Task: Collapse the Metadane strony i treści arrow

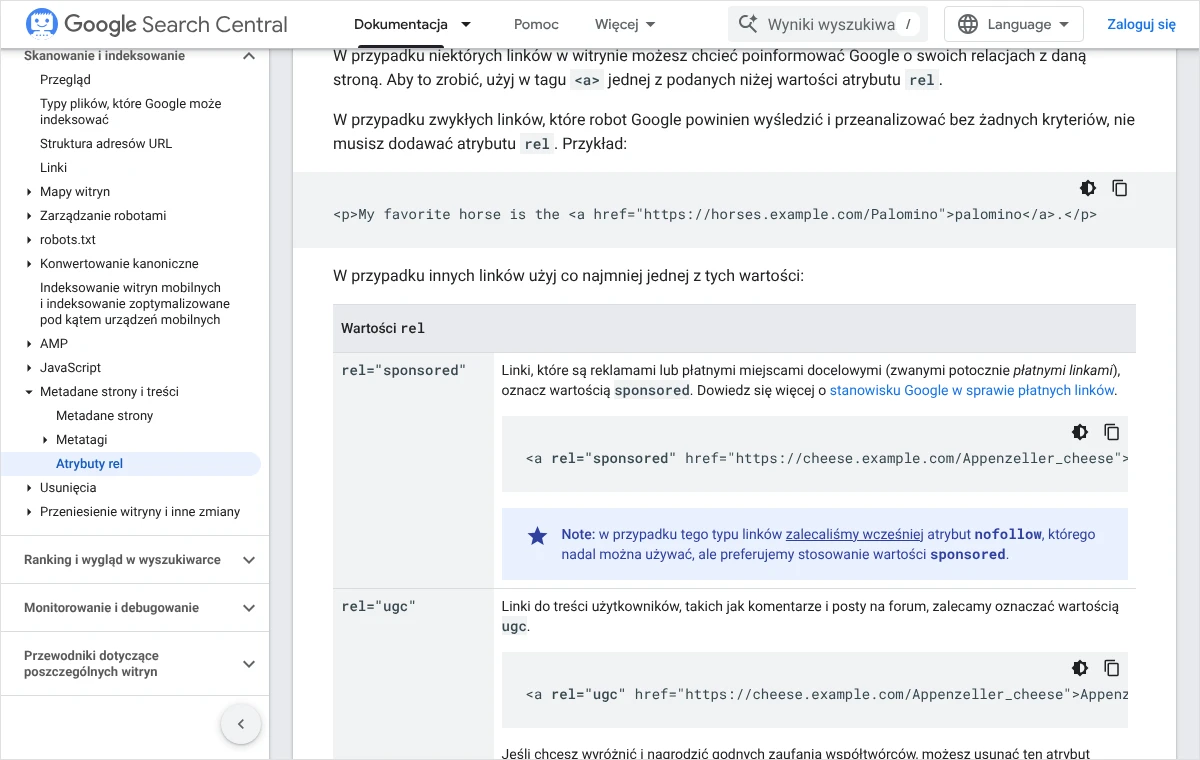Action: coord(29,392)
